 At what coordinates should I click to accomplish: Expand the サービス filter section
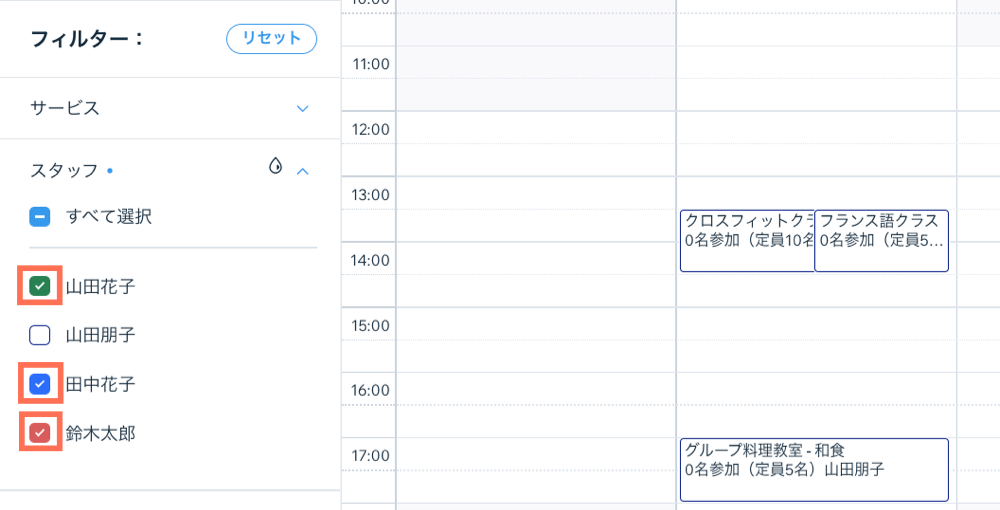pos(303,108)
